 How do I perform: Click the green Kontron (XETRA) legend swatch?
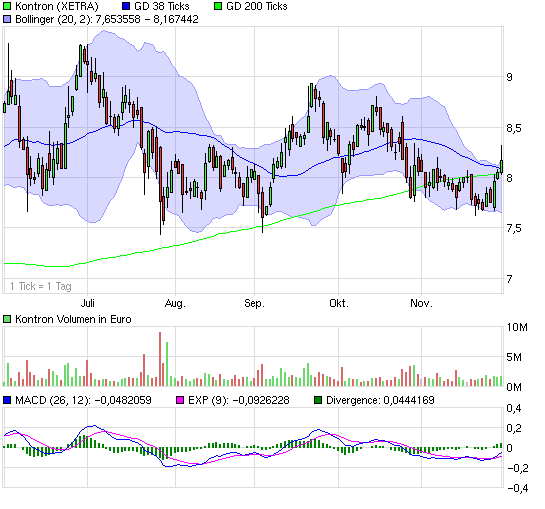tap(7, 6)
